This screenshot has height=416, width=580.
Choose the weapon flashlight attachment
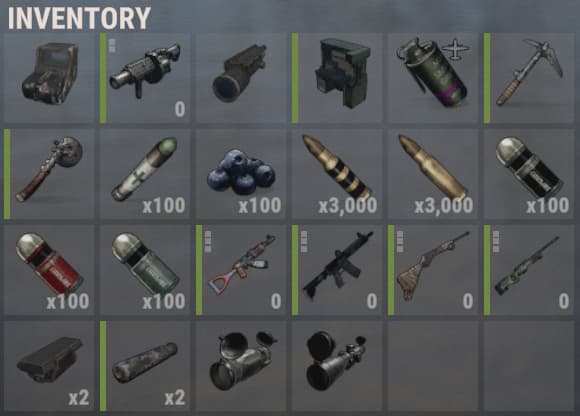241,78
